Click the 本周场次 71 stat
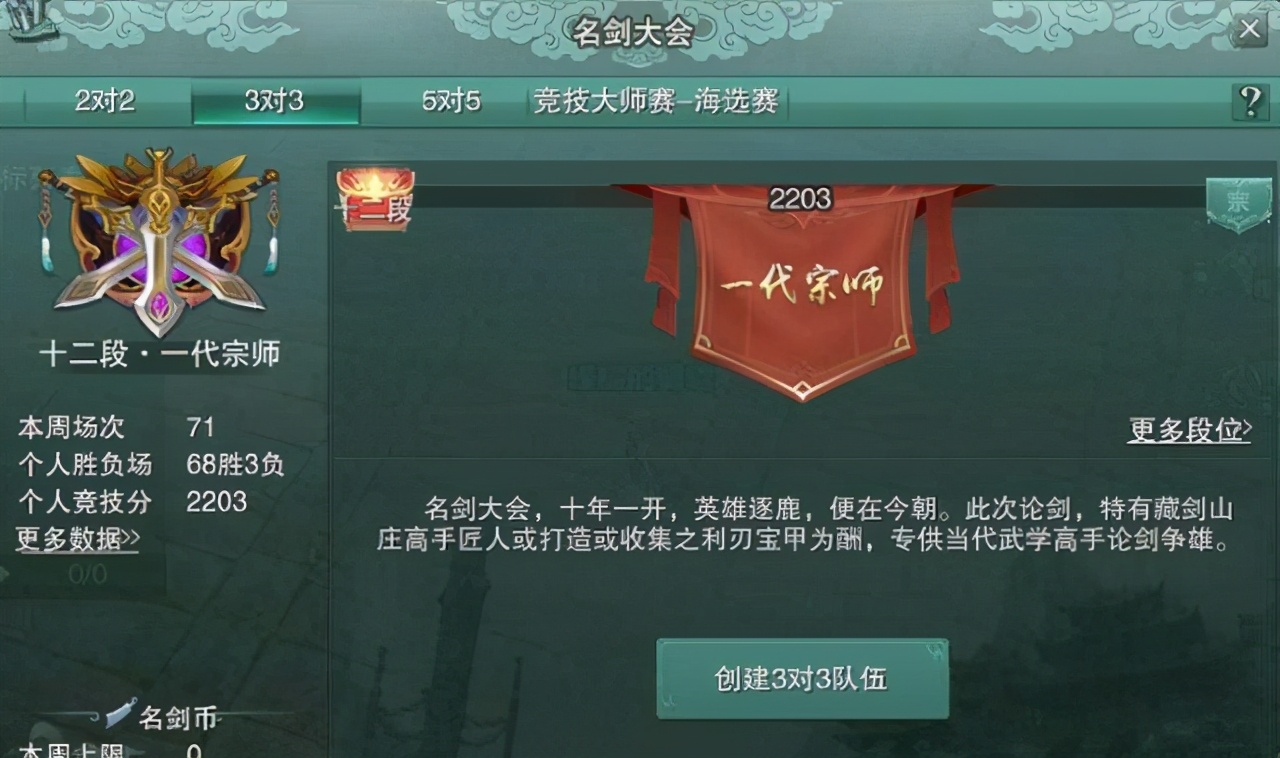 tap(116, 427)
